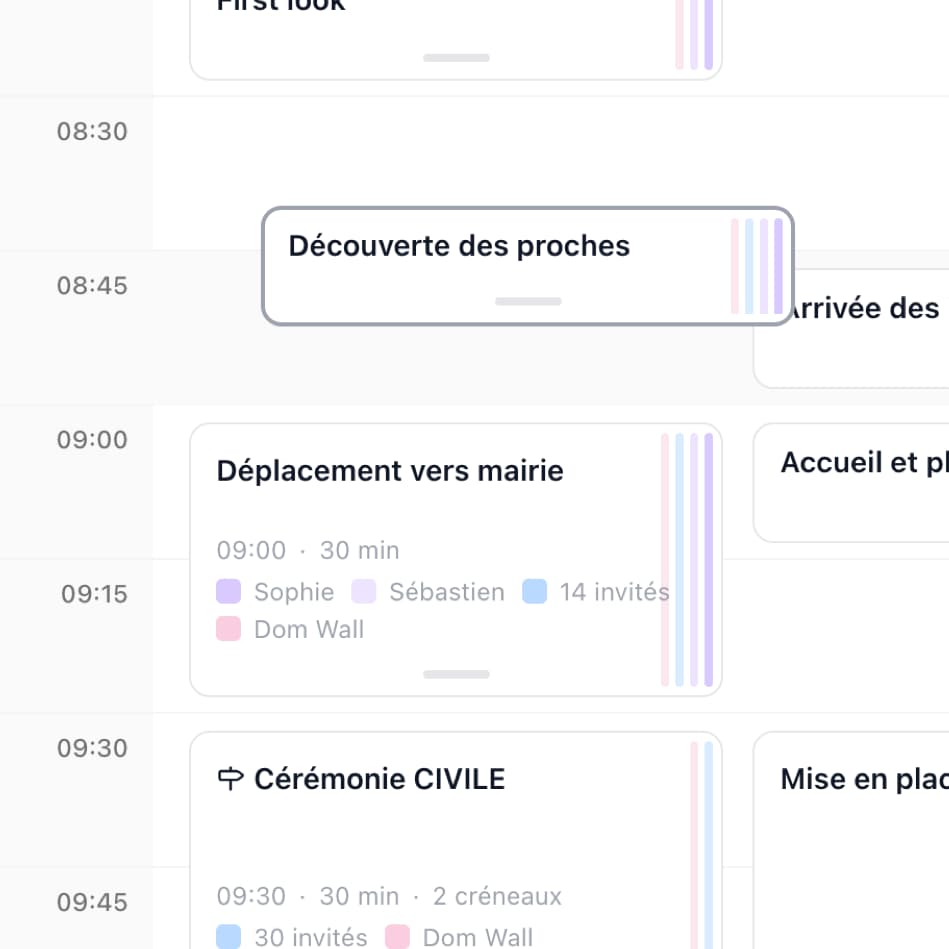The image size is (949, 949).
Task: Click the "Mise en plac..." event title
Action: [x=861, y=778]
